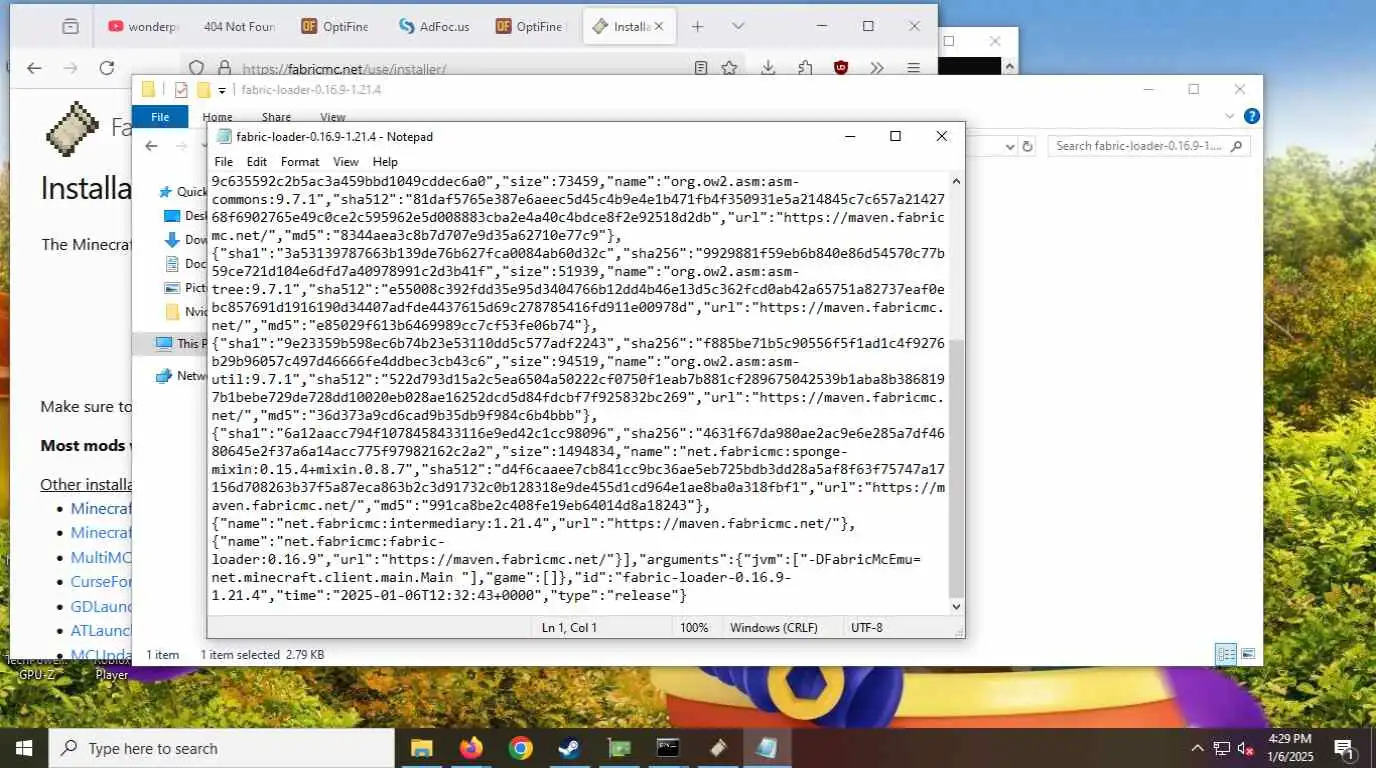Show hidden system tray icons
This screenshot has width=1376, height=768.
(1197, 748)
